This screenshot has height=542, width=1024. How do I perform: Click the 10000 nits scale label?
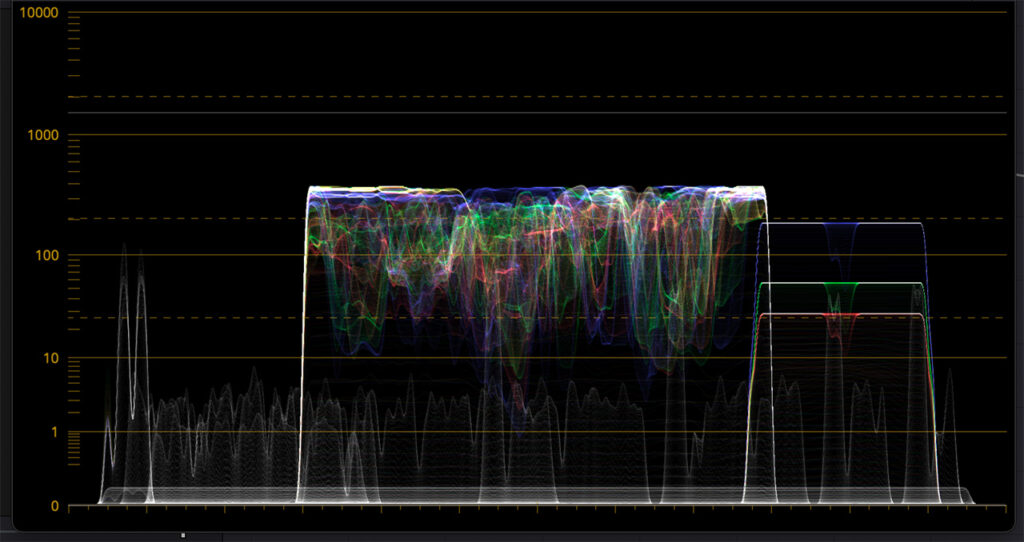tap(39, 12)
